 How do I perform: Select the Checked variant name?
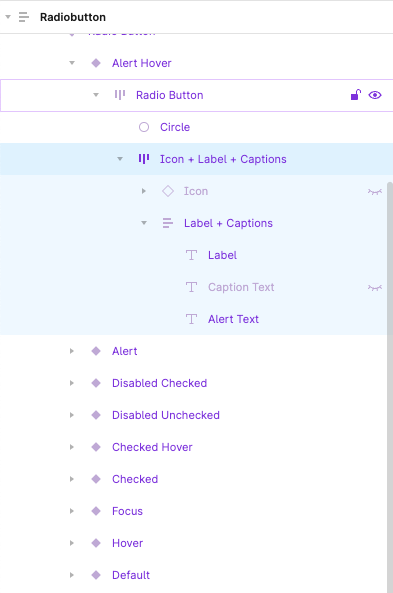[x=135, y=479]
